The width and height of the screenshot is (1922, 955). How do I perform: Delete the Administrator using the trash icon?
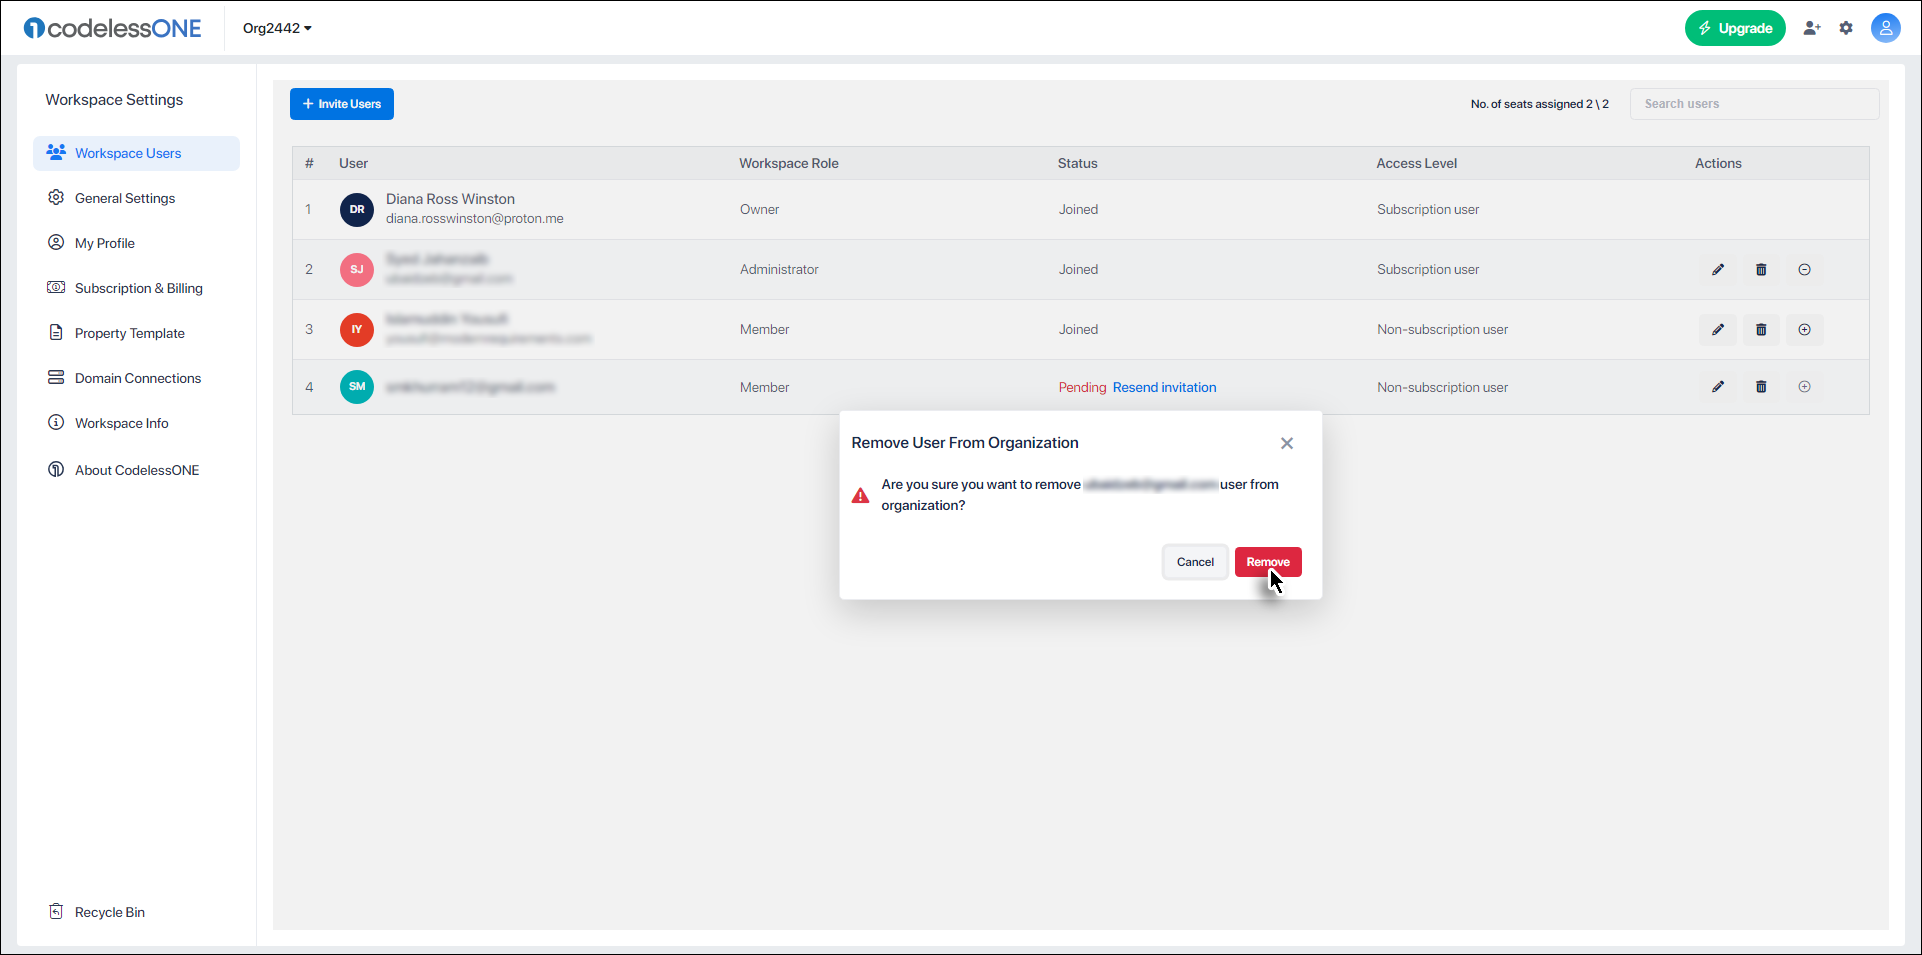click(x=1761, y=269)
